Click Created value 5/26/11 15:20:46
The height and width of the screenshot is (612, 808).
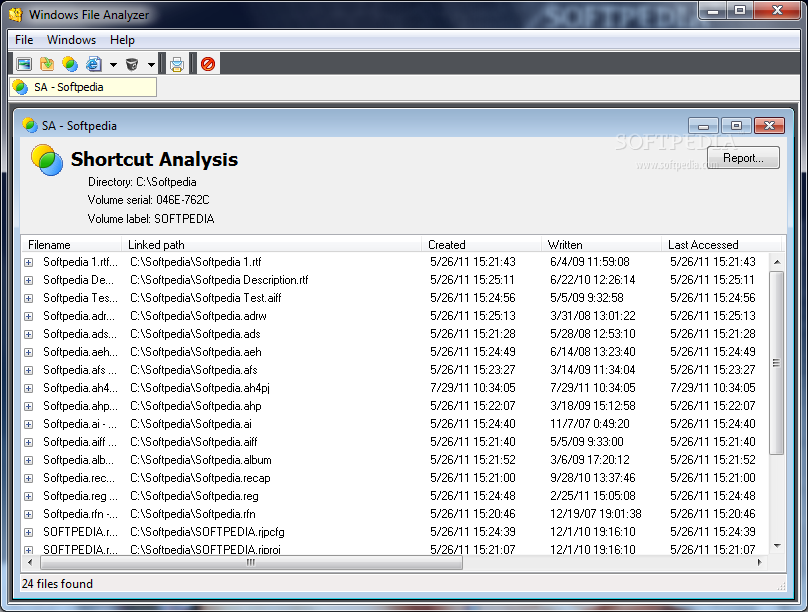473,515
